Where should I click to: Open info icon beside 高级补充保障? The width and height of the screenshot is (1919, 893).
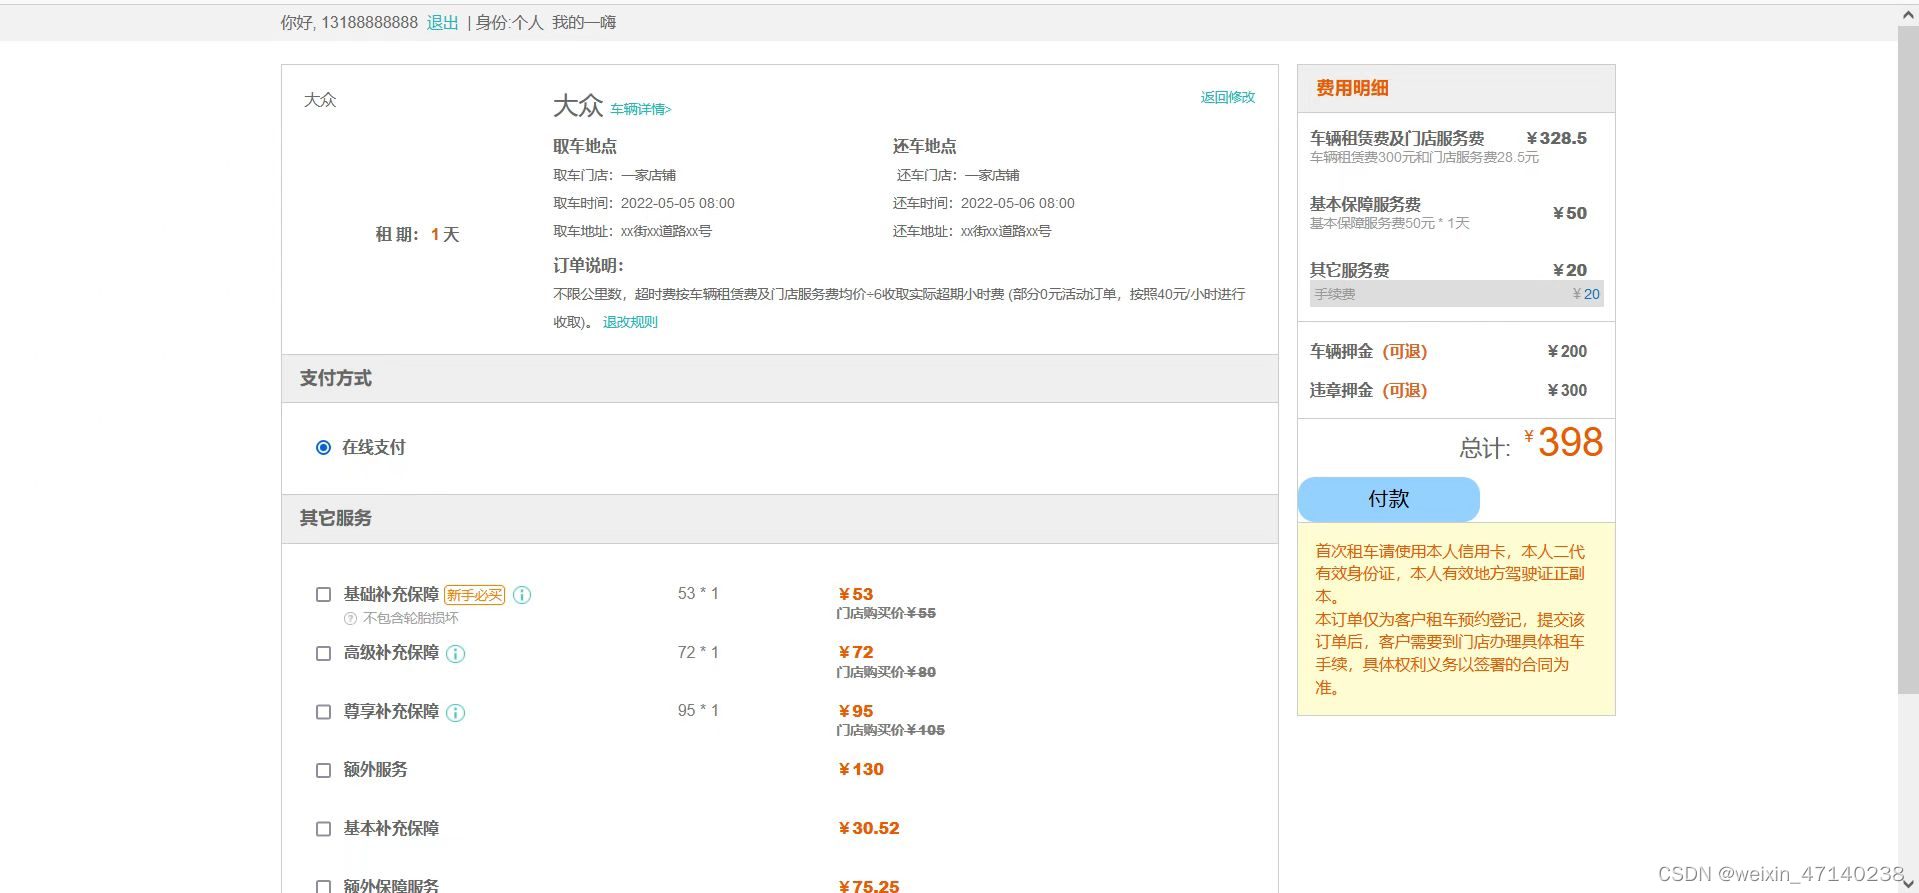455,654
